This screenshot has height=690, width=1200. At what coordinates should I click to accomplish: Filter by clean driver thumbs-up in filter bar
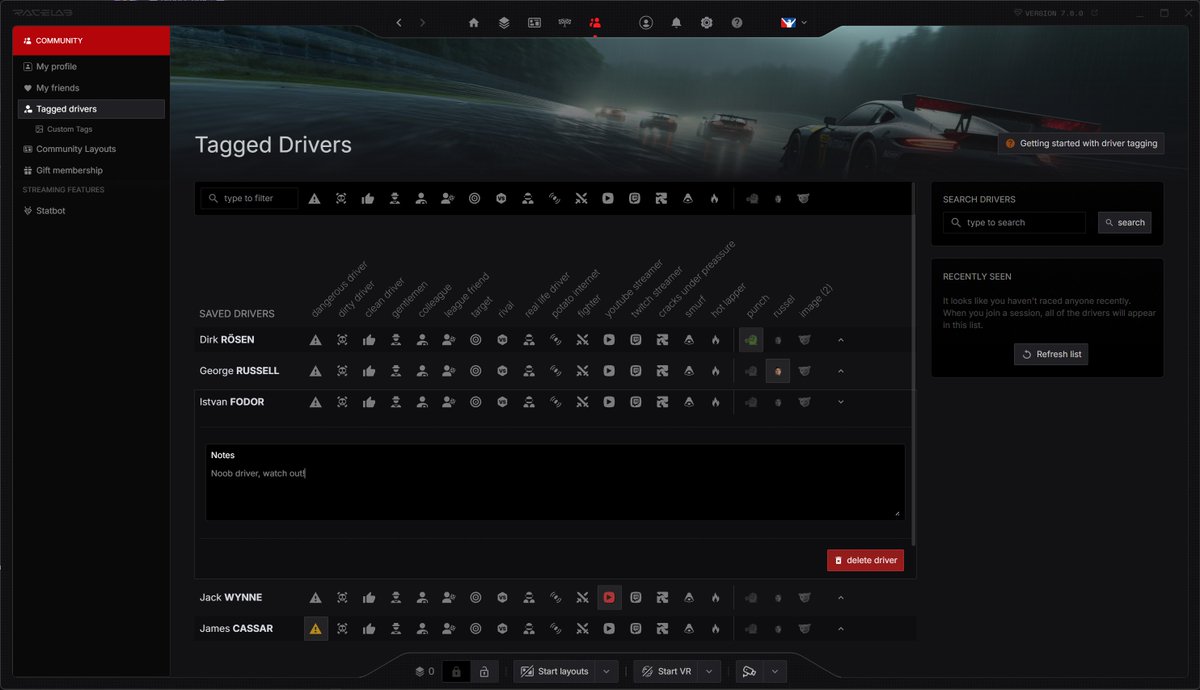[369, 198]
